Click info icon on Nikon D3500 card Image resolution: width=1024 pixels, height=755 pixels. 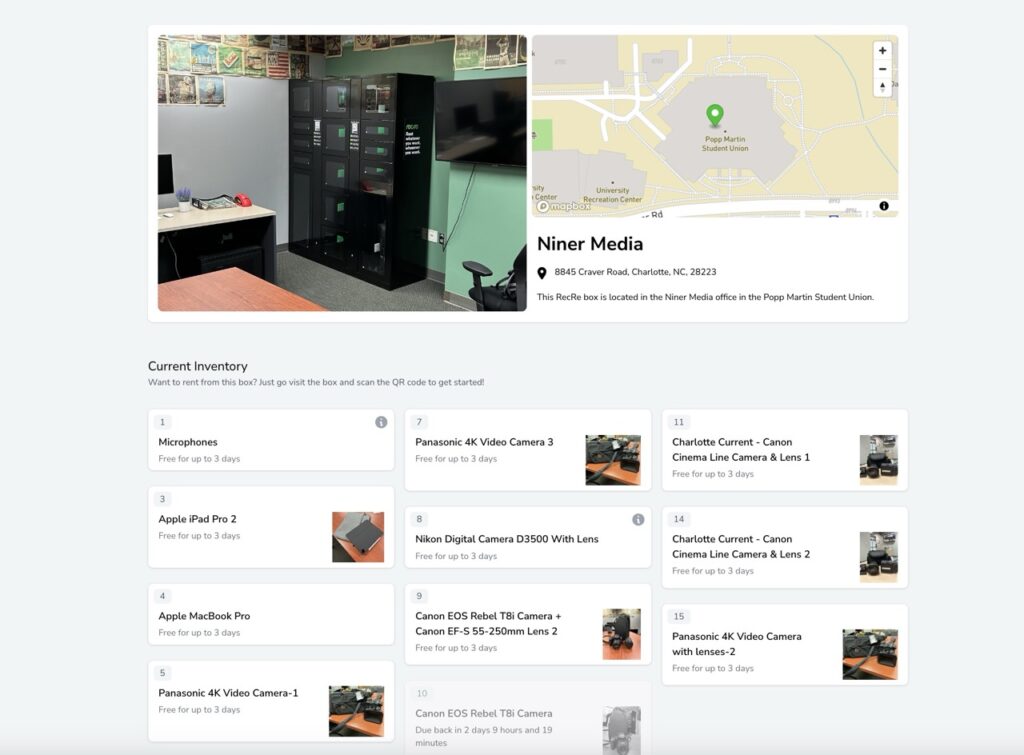[638, 520]
